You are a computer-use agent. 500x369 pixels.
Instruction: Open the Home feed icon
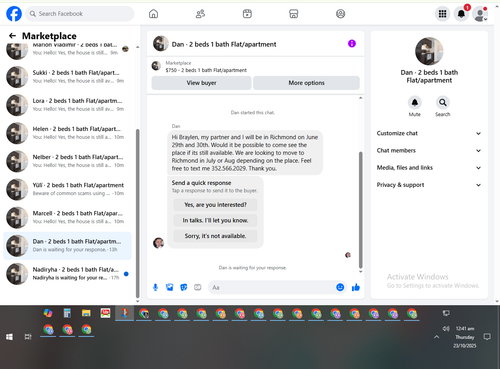click(x=153, y=14)
